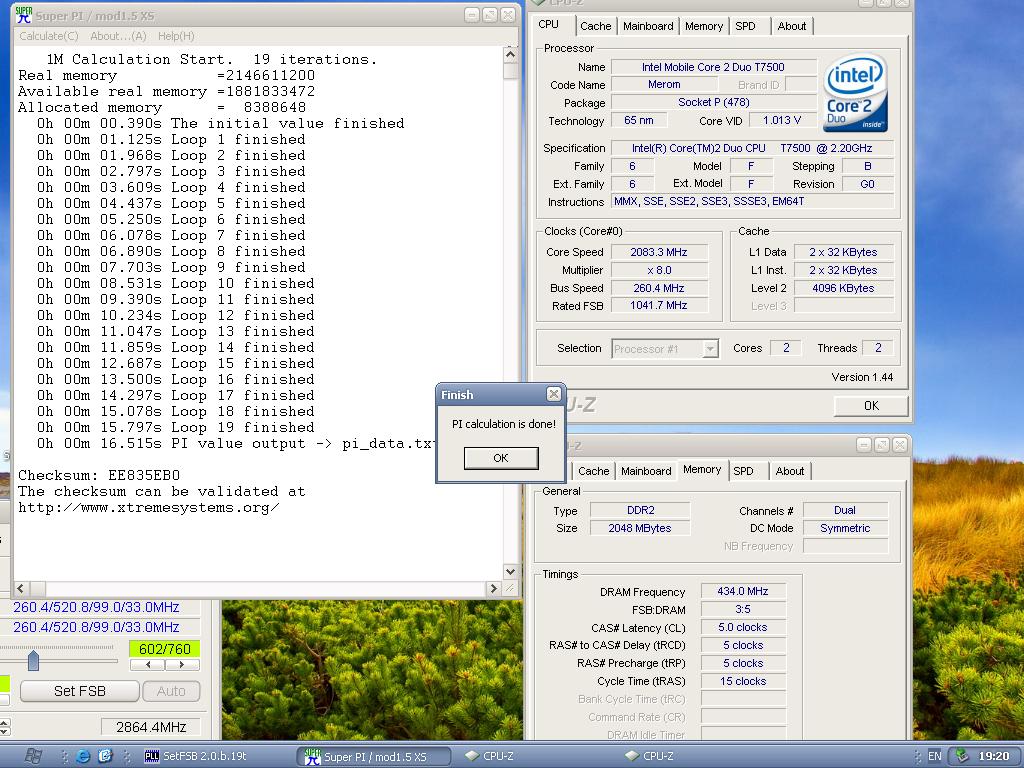This screenshot has width=1024, height=768.
Task: Close the Super PI window
Action: [x=507, y=15]
